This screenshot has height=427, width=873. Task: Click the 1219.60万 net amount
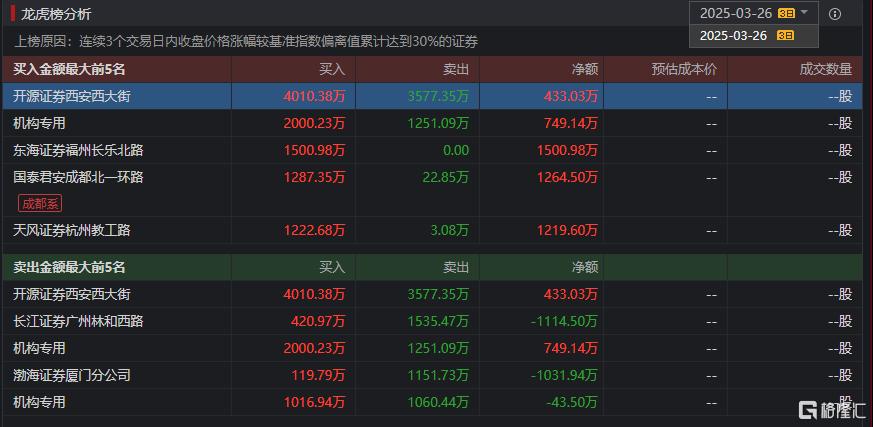click(x=567, y=230)
